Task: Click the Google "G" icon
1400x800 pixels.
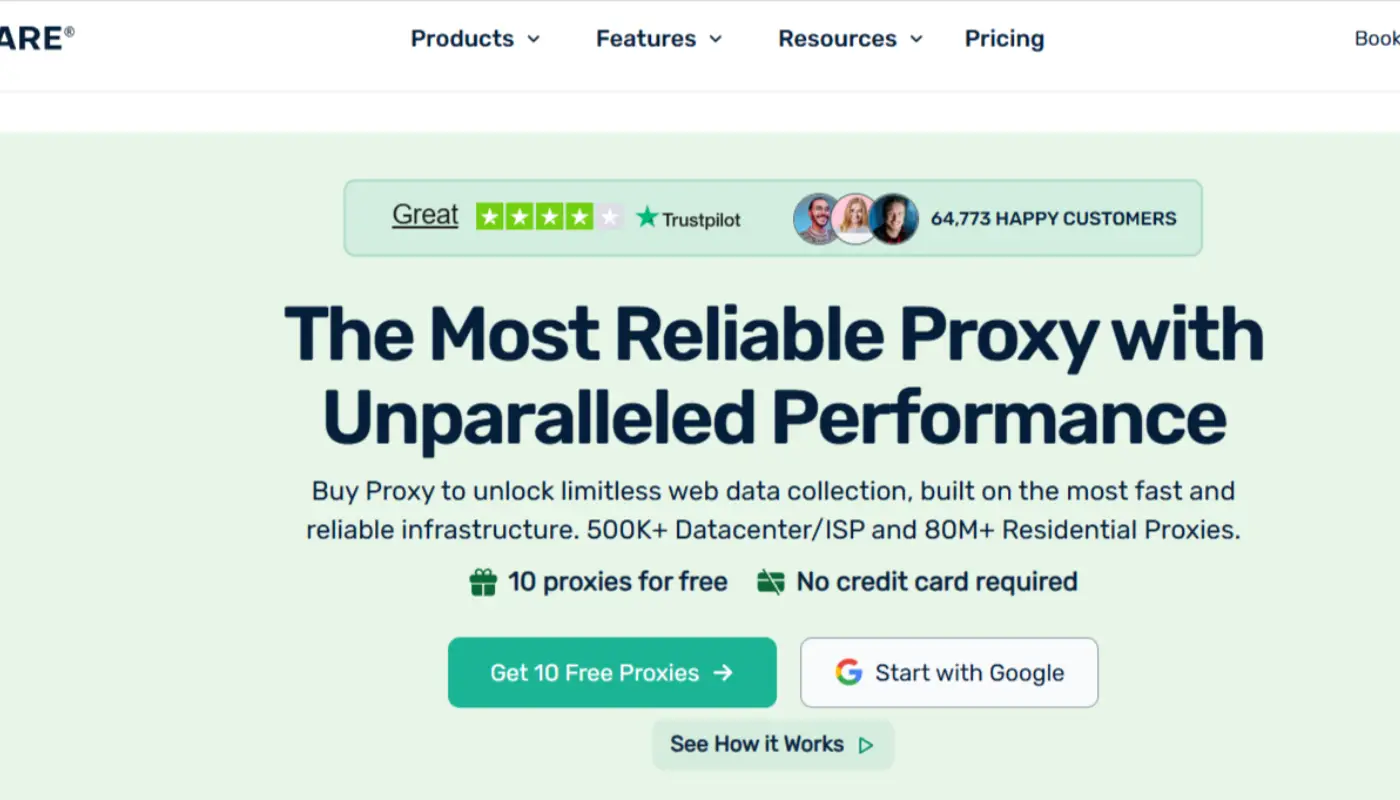Action: pyautogui.click(x=849, y=672)
